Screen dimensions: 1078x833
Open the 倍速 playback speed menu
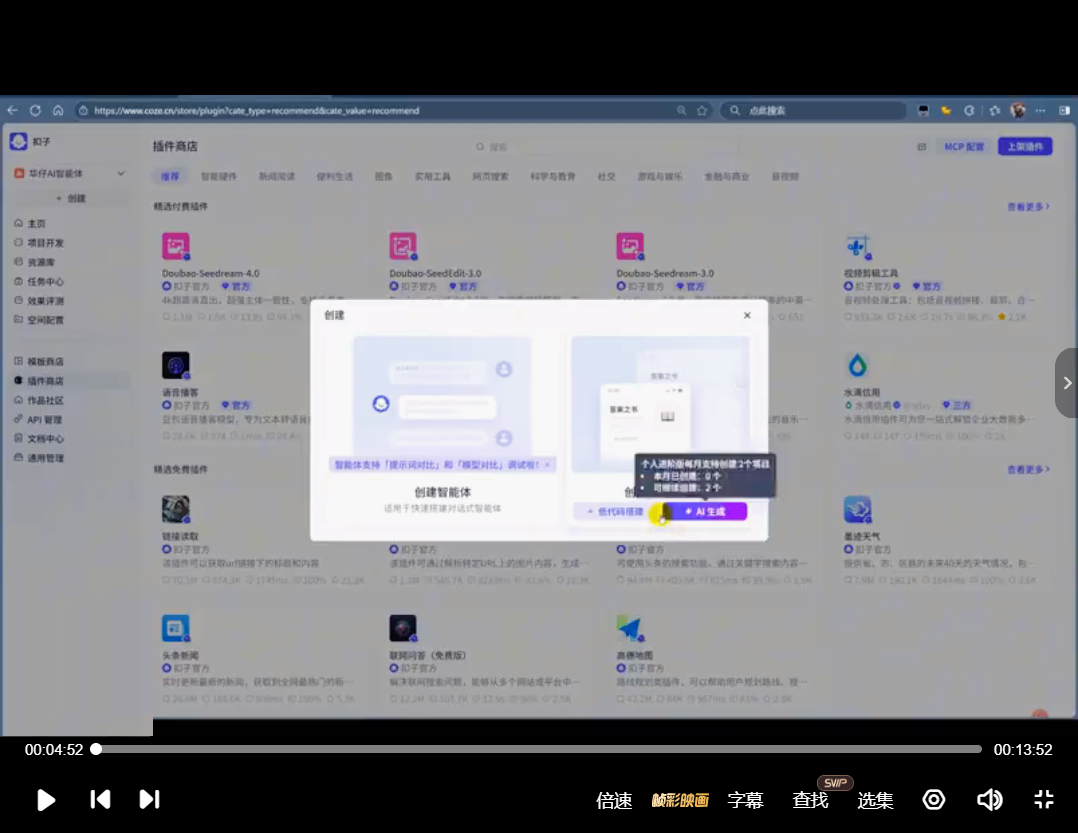pyautogui.click(x=614, y=800)
